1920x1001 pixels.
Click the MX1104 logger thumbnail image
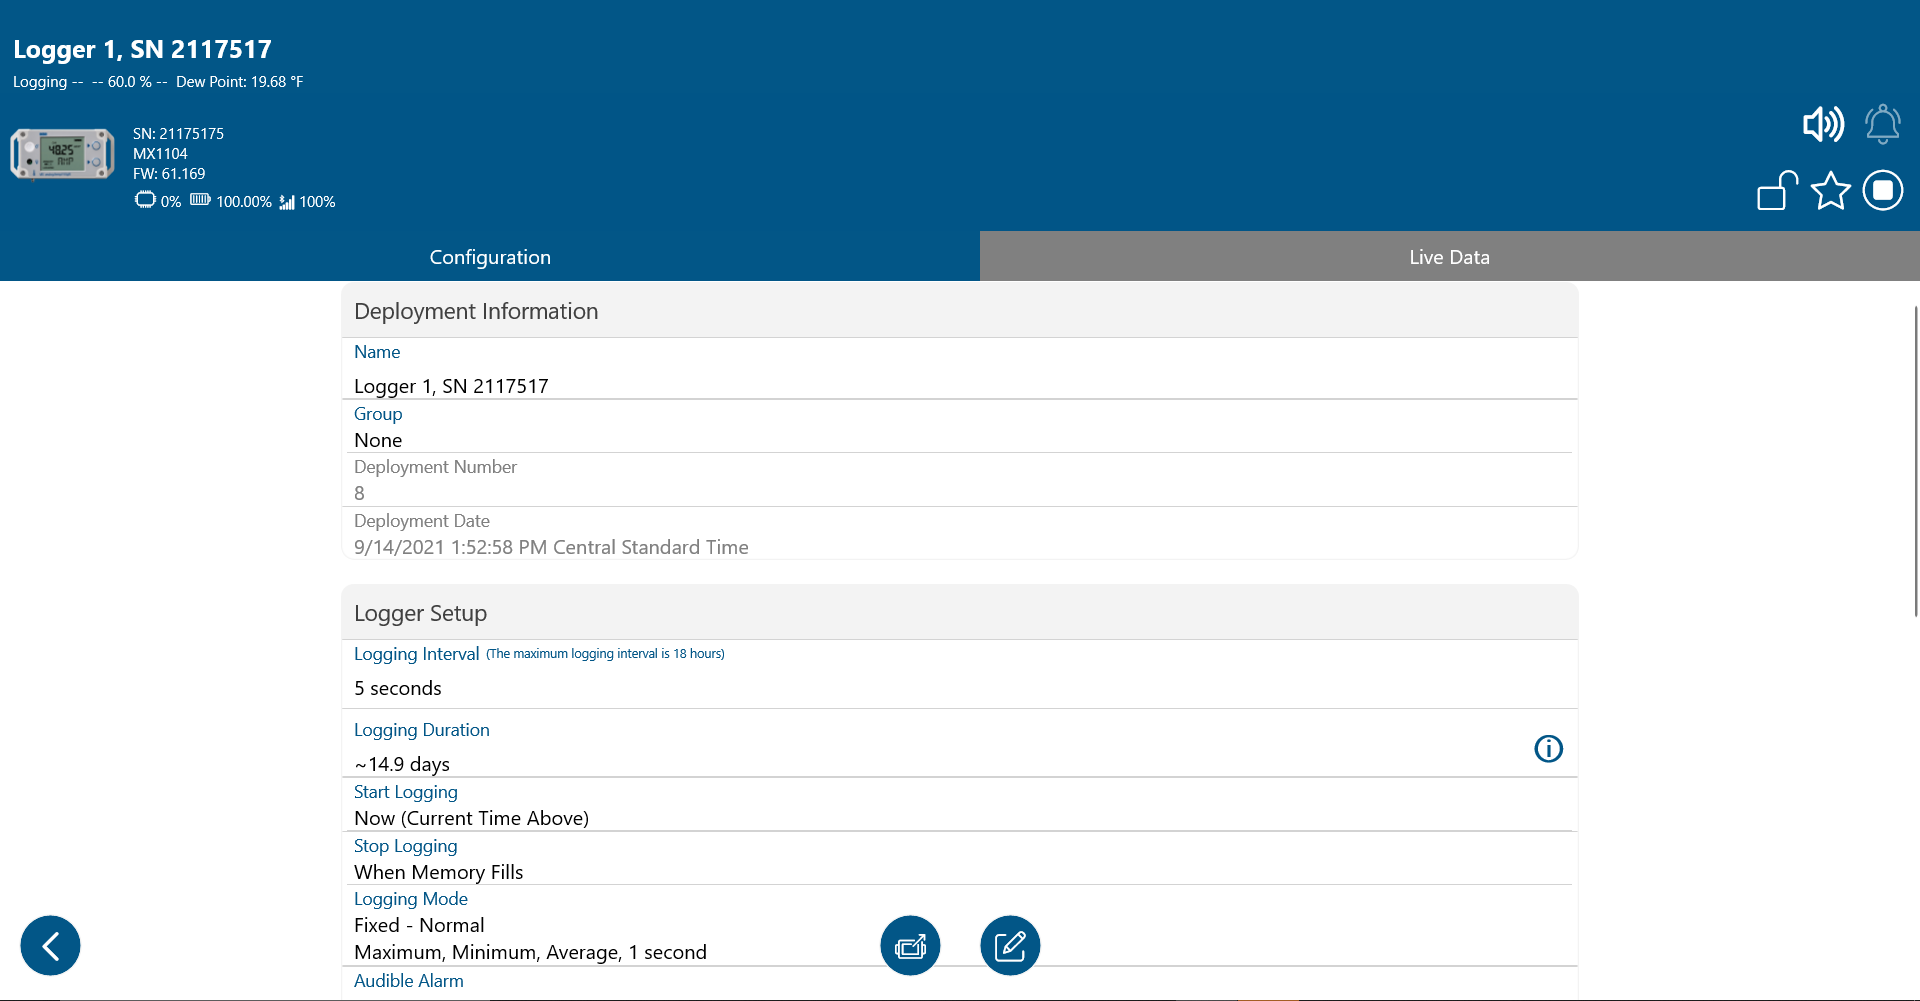tap(62, 154)
